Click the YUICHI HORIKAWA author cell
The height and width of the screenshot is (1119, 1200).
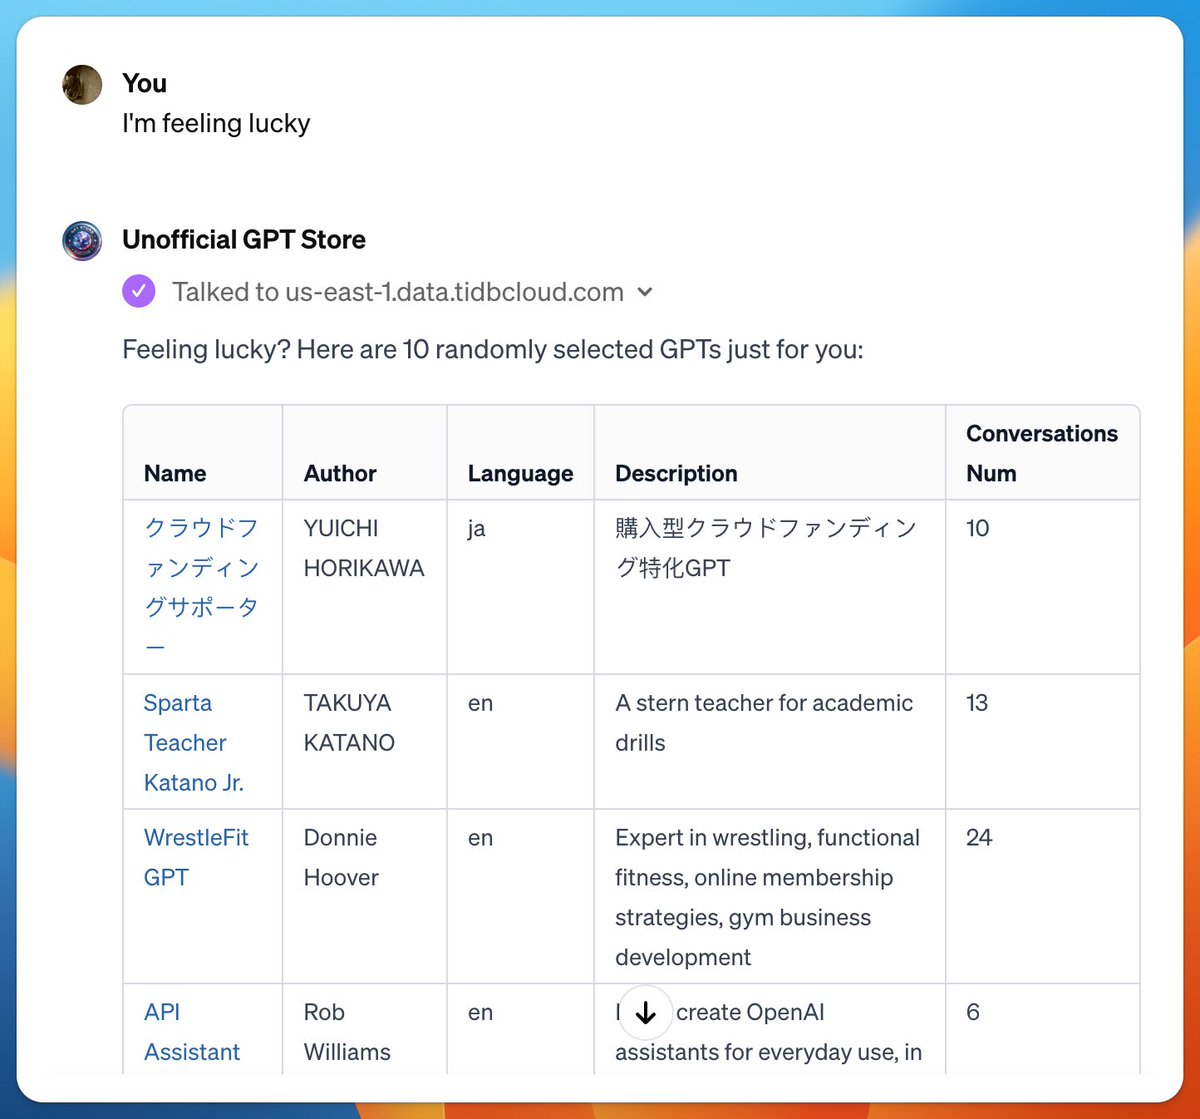pyautogui.click(x=364, y=548)
